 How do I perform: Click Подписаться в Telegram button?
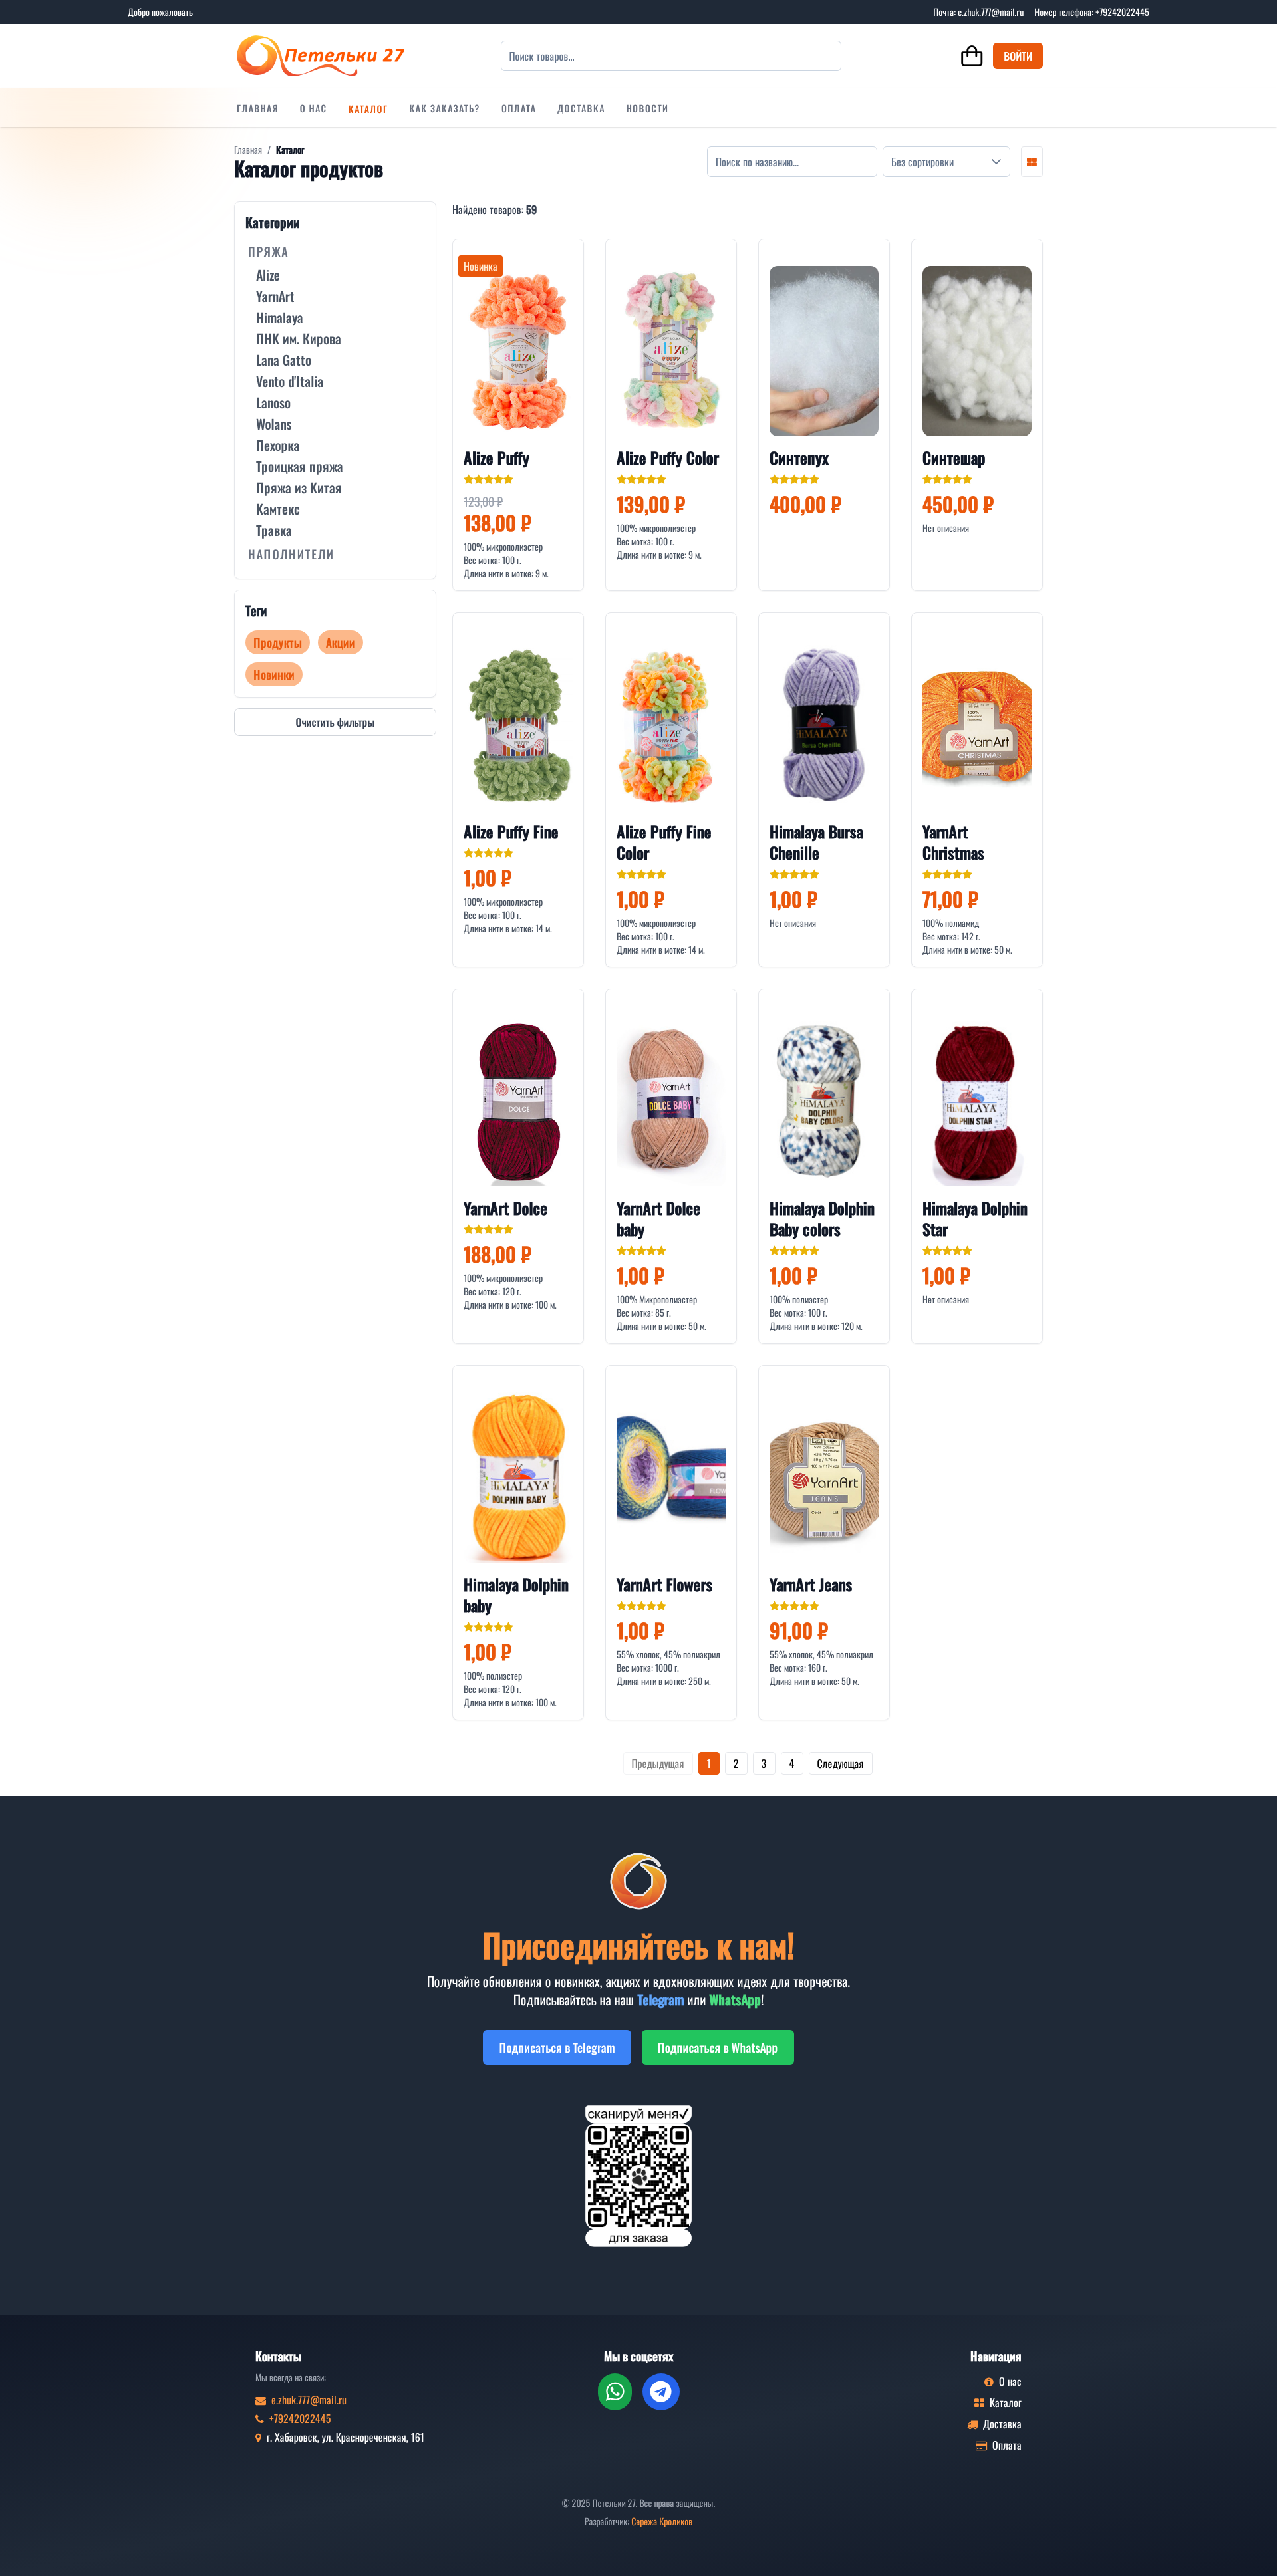[x=557, y=2047]
